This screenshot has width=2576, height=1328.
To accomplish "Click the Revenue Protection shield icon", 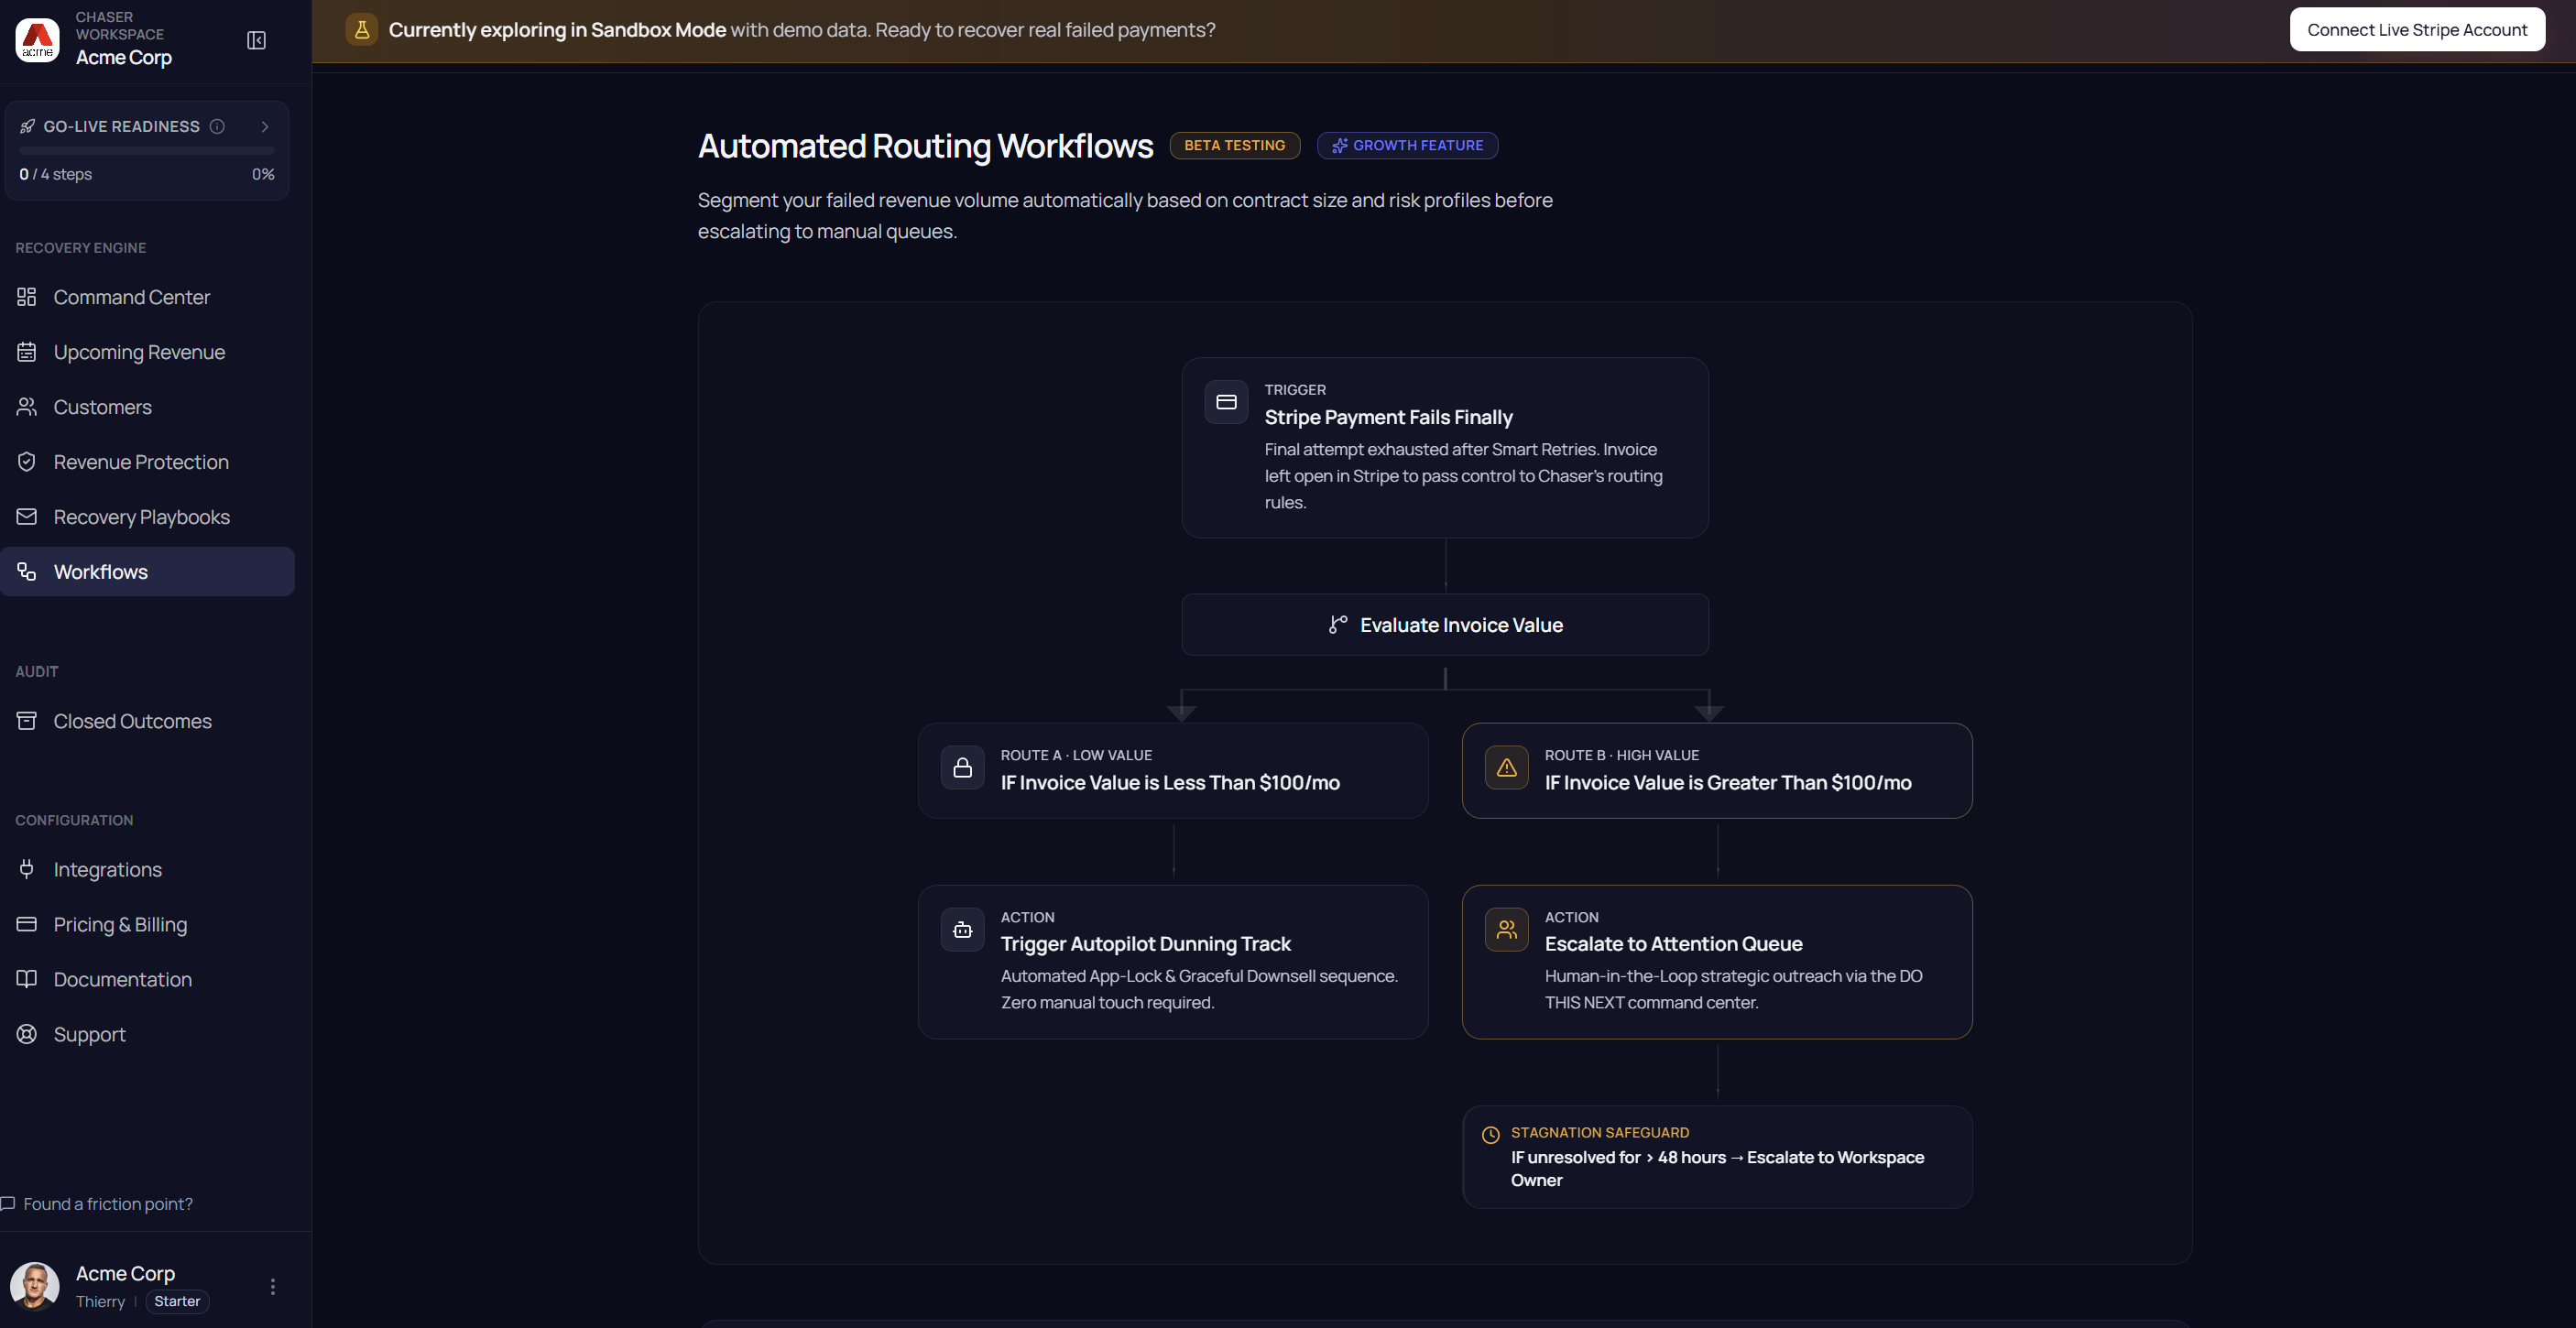I will (x=27, y=462).
